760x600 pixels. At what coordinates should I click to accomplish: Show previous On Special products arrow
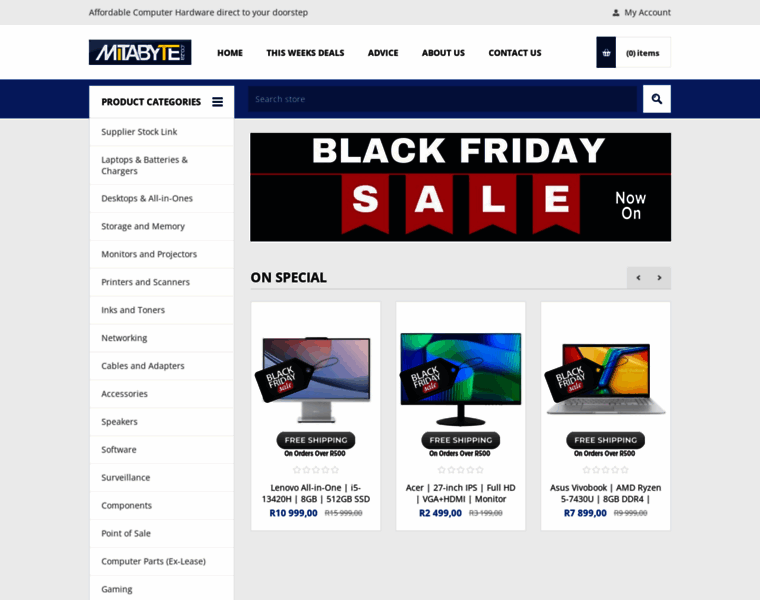pyautogui.click(x=638, y=278)
